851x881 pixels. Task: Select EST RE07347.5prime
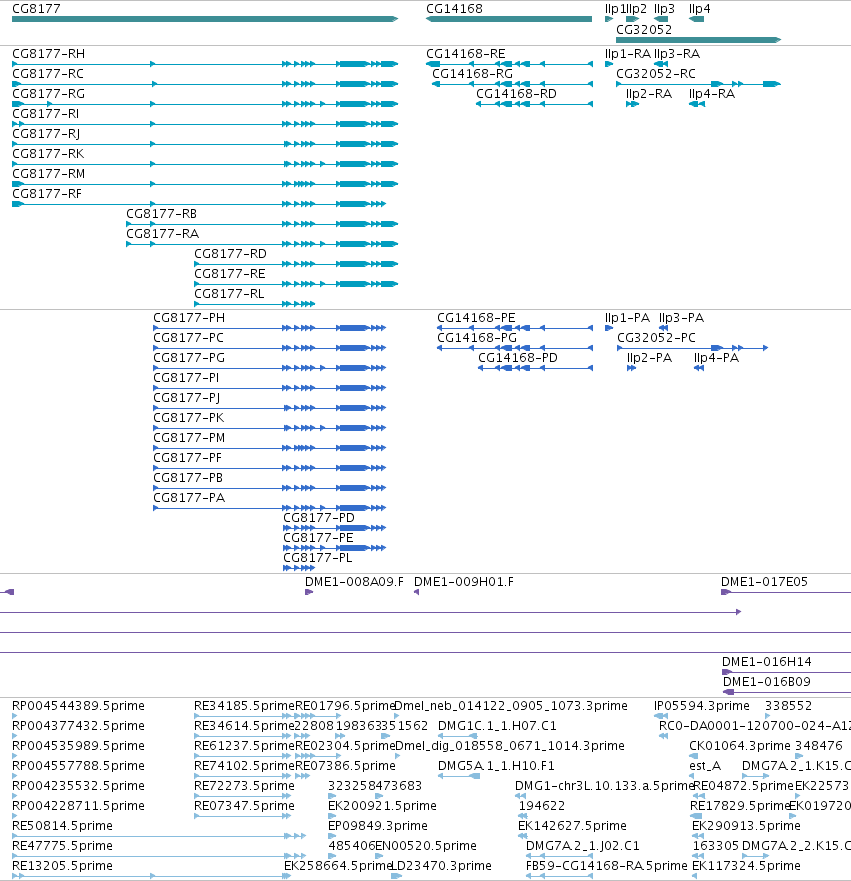pos(244,806)
